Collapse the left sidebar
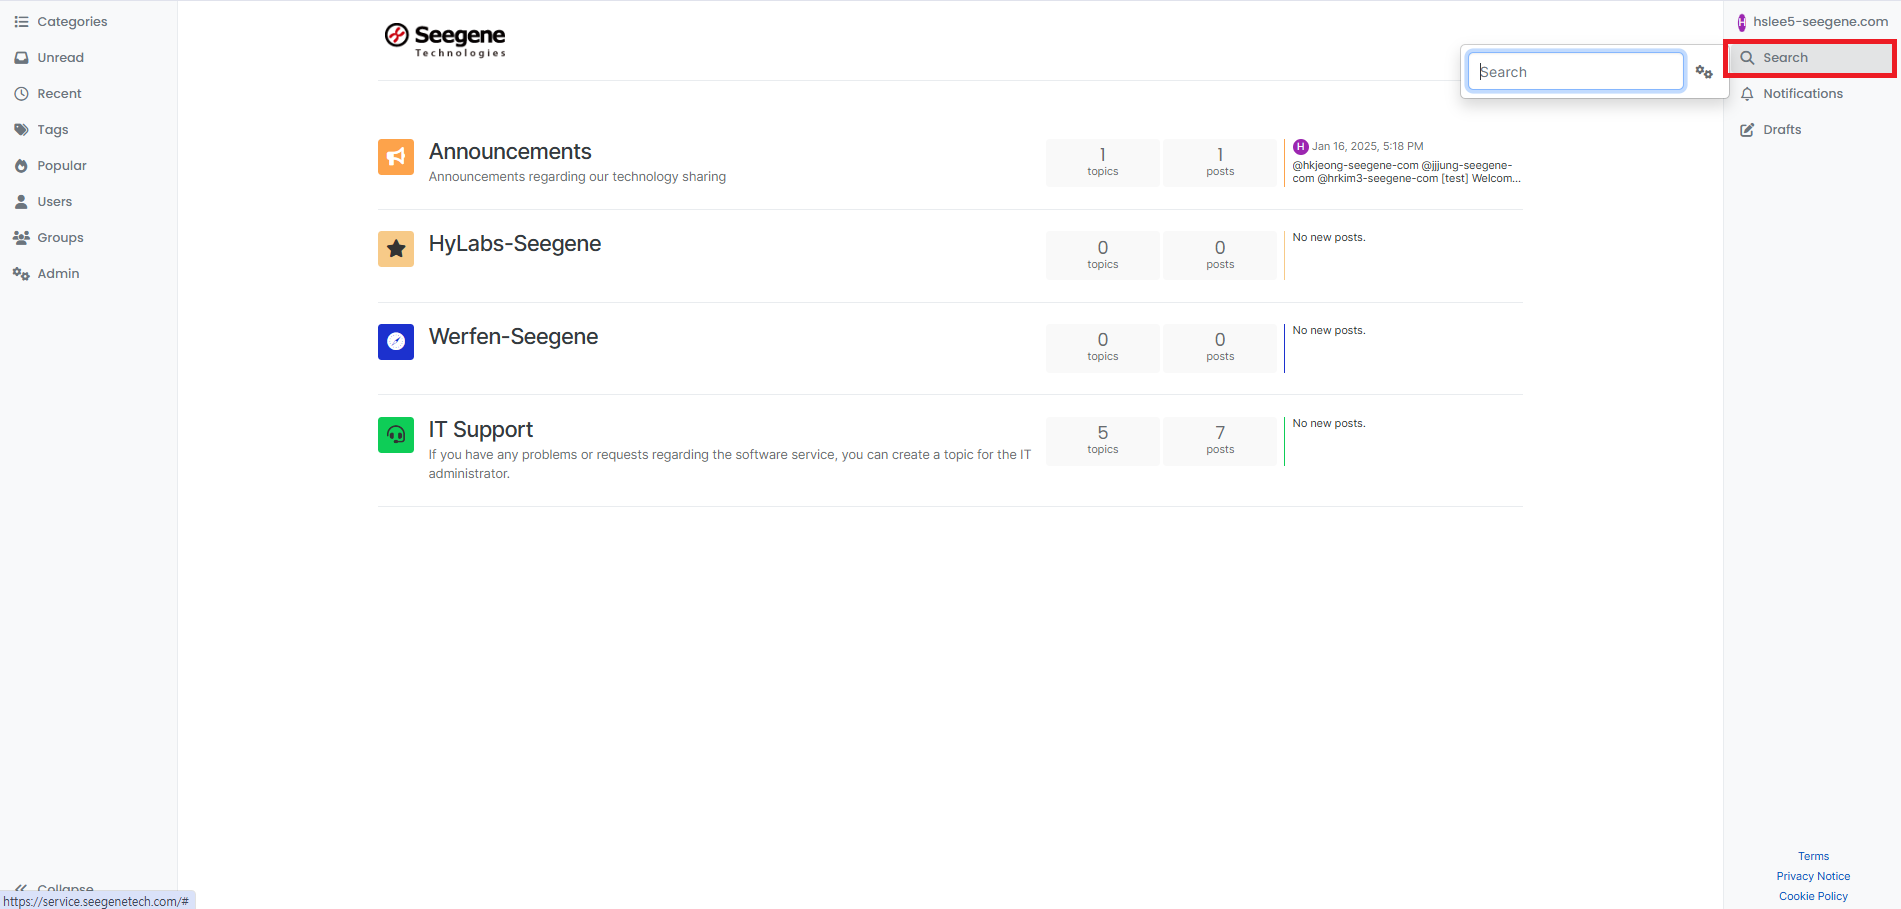1901x909 pixels. [54, 886]
